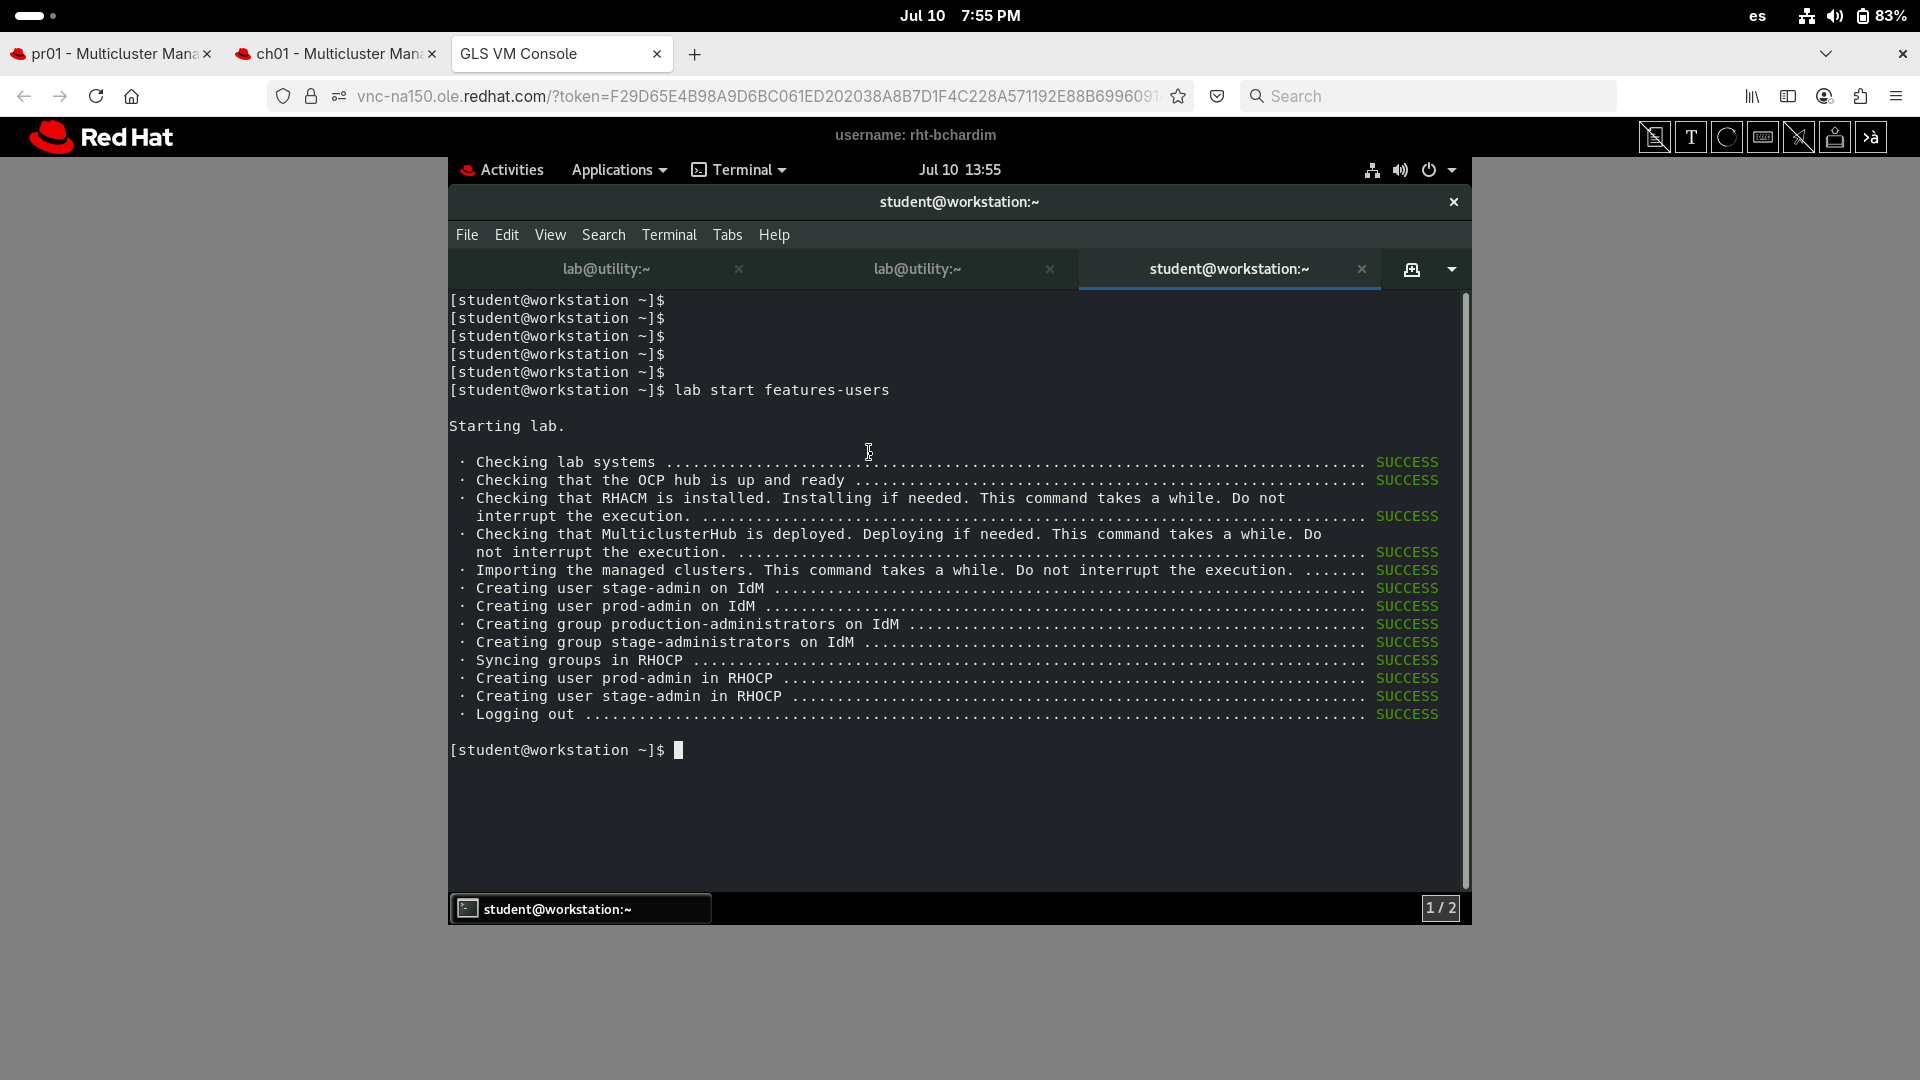Click student@workstation taskbar window button
Image resolution: width=1920 pixels, height=1080 pixels.
pyautogui.click(x=580, y=909)
